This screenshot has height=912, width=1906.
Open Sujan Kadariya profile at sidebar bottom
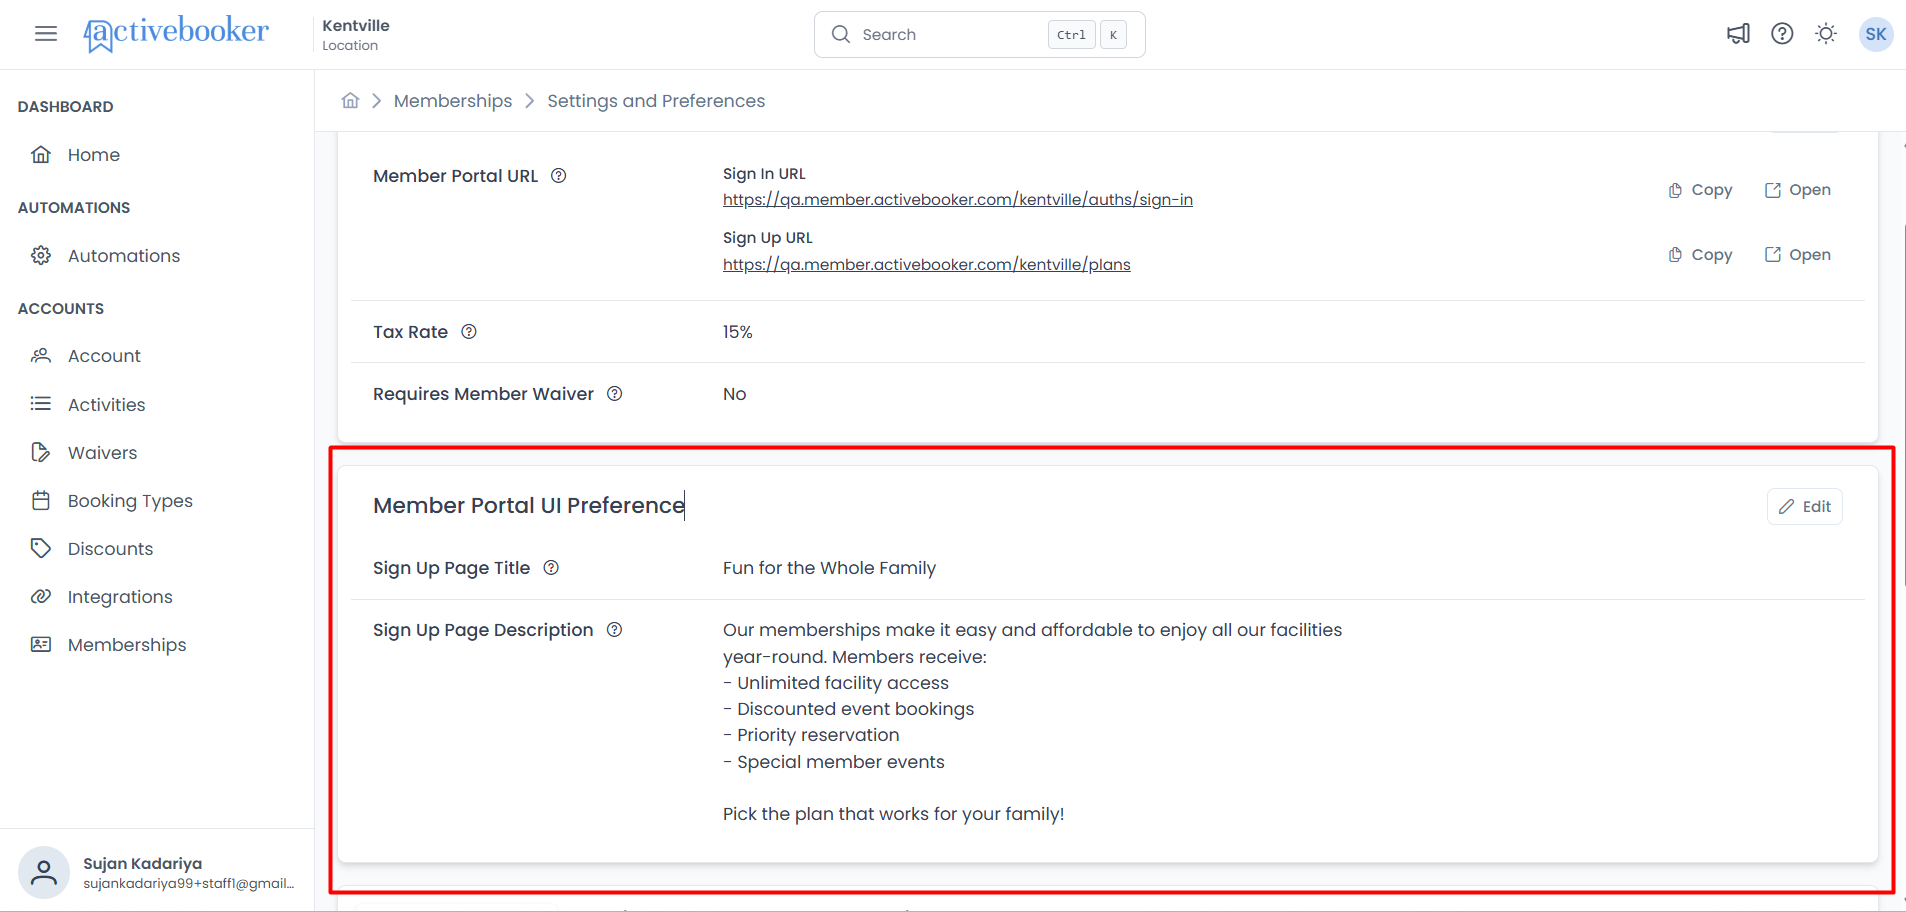coord(157,872)
